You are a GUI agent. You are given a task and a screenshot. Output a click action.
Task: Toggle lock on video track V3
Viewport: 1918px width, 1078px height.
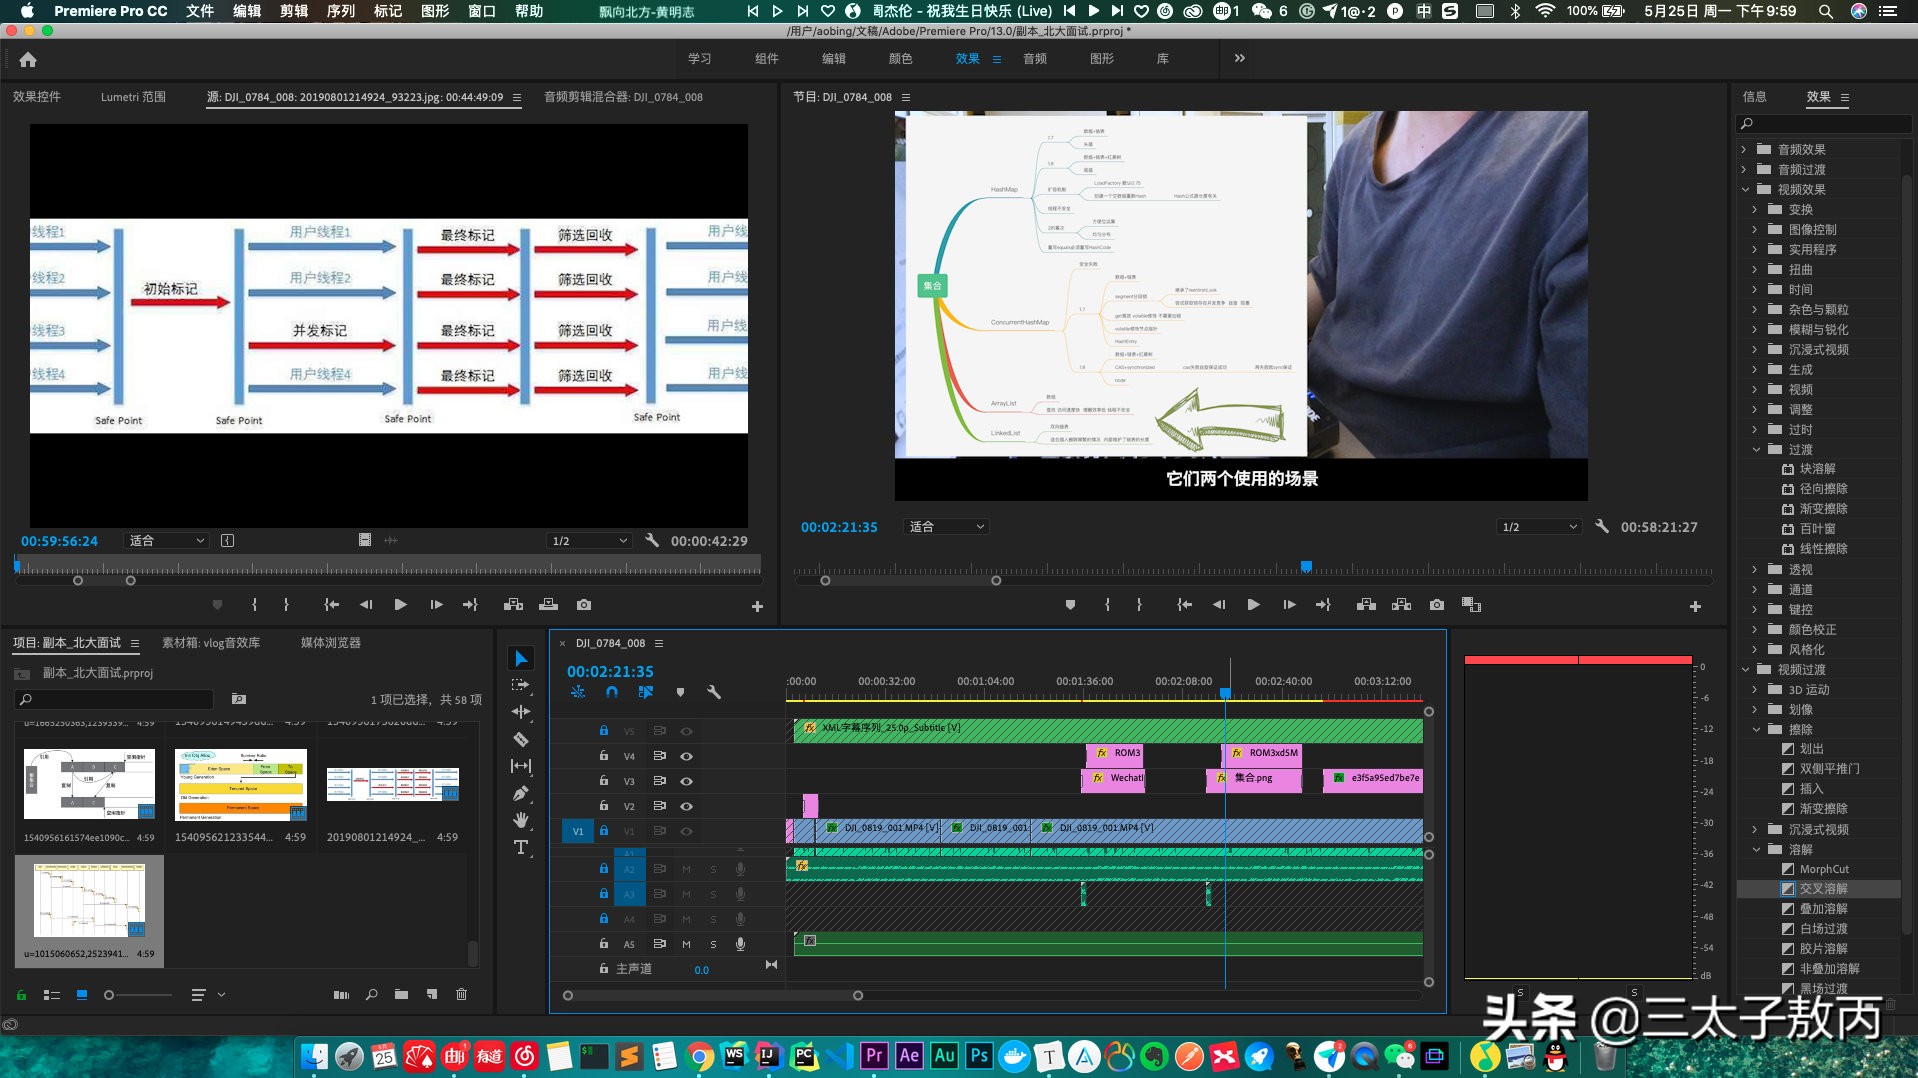pos(604,781)
